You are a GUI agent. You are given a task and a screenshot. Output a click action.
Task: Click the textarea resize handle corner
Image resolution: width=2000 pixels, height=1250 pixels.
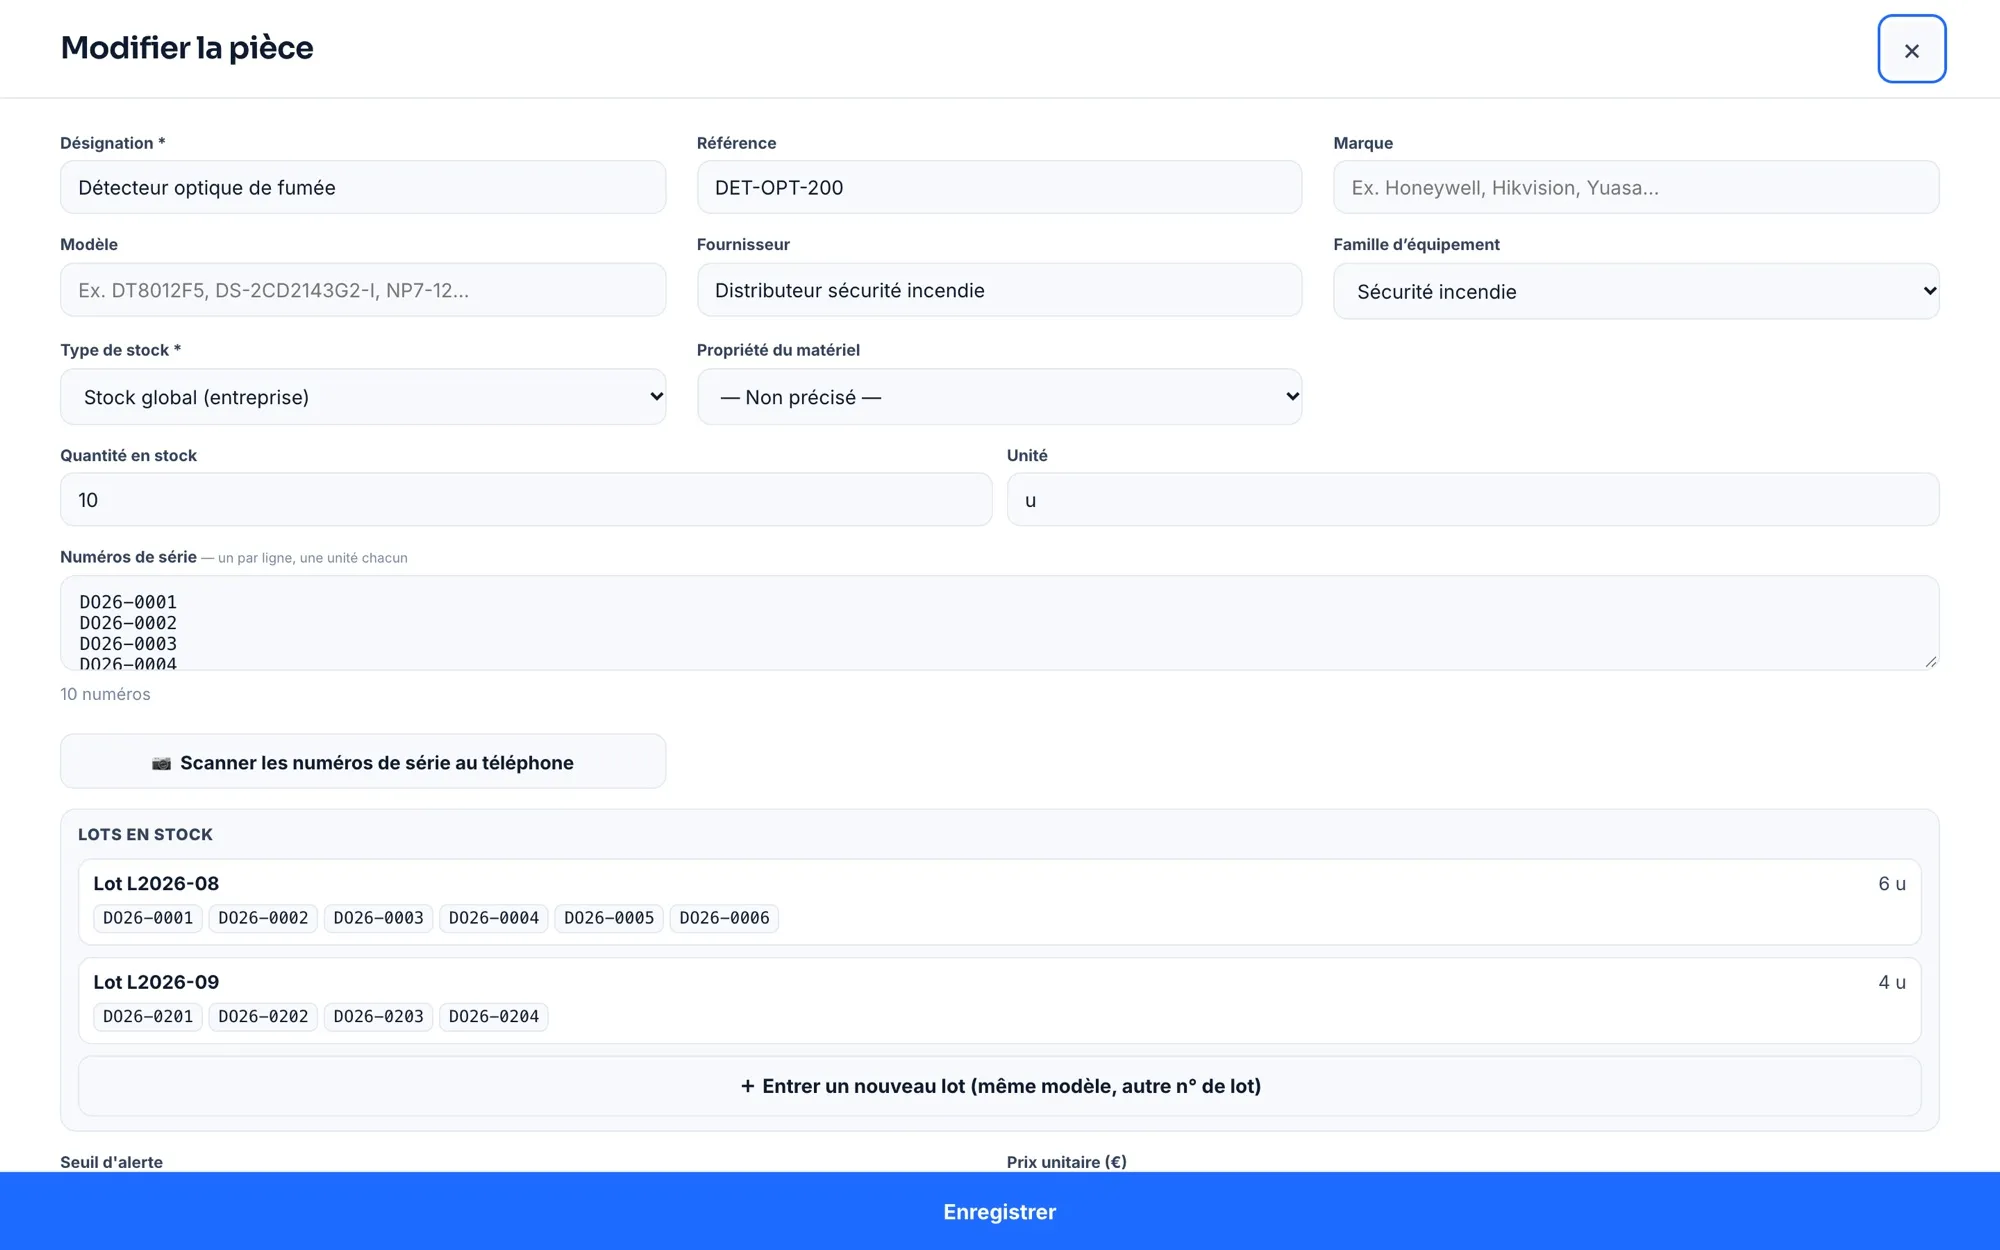1930,661
